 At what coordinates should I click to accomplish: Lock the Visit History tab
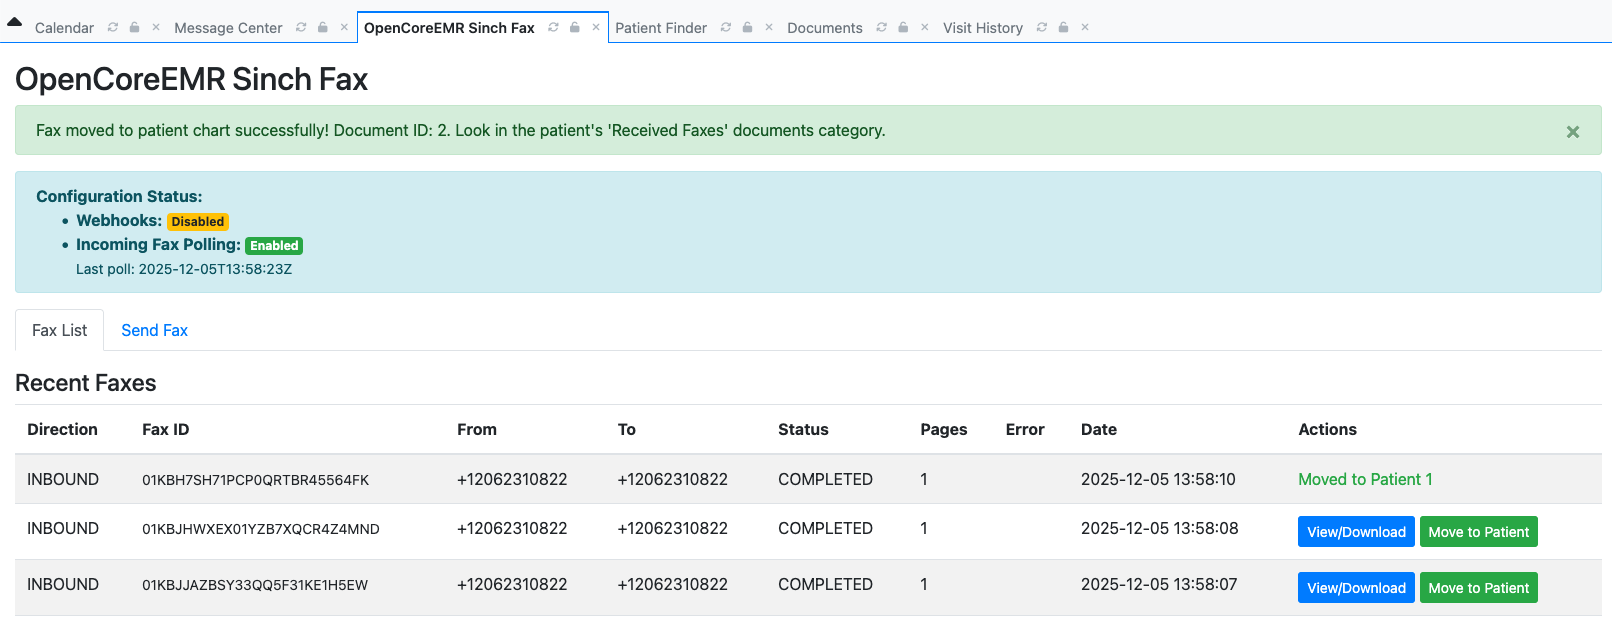point(1064,27)
